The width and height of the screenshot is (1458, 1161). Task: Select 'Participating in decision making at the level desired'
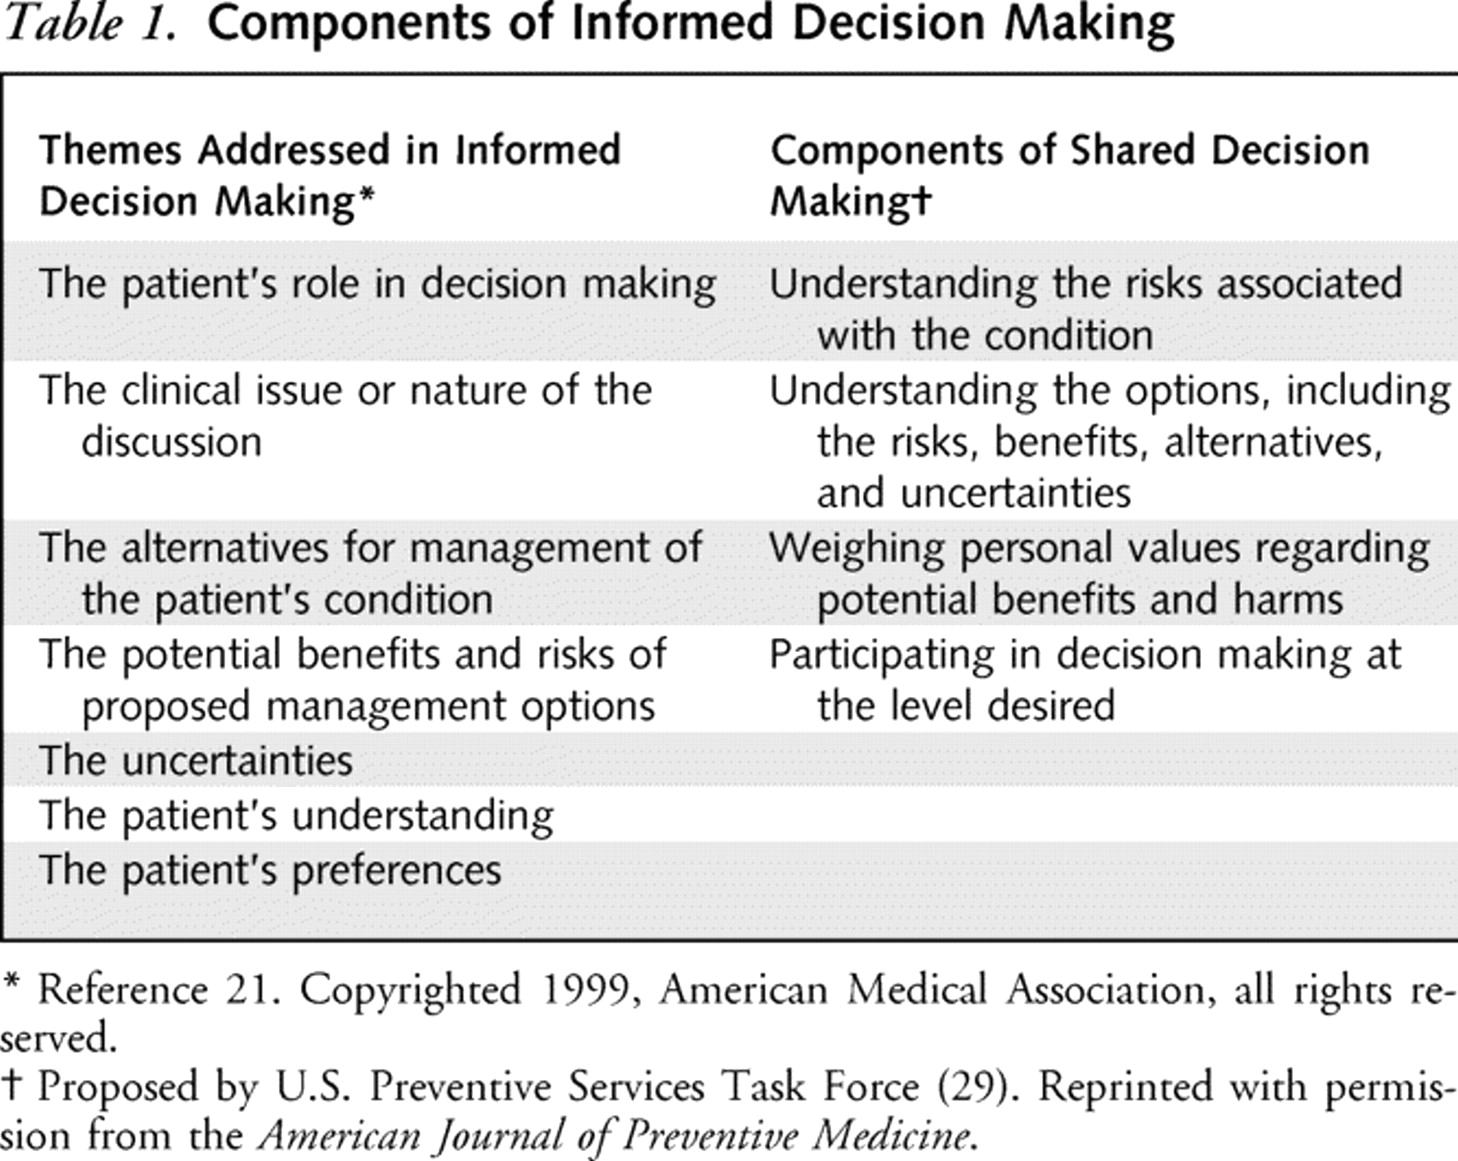[1084, 680]
